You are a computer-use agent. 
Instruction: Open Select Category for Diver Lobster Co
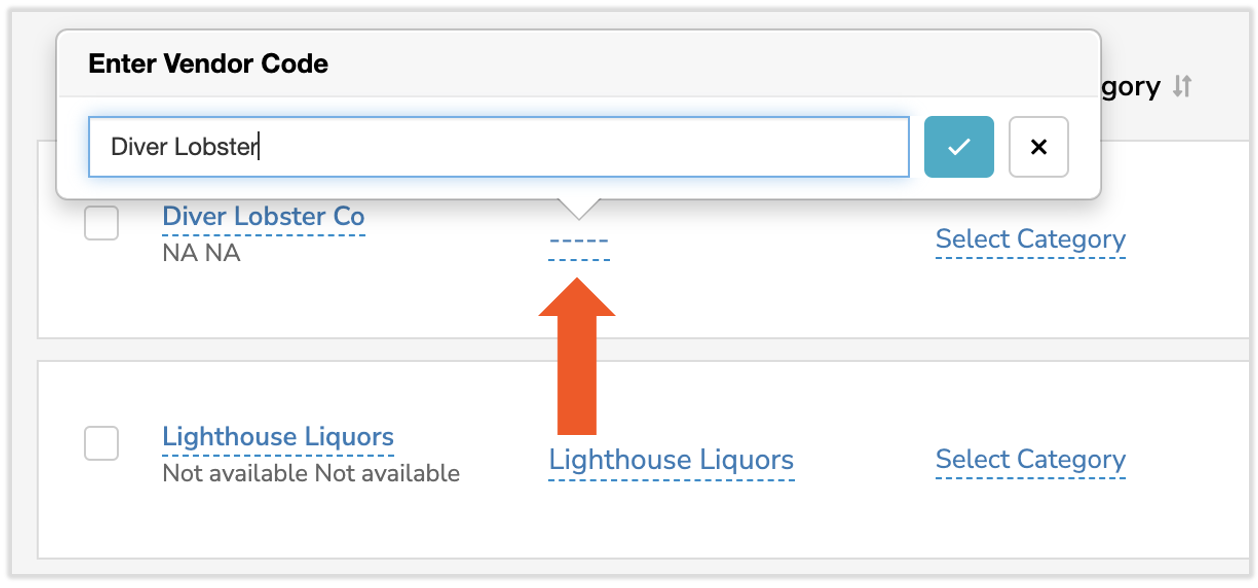tap(1030, 239)
